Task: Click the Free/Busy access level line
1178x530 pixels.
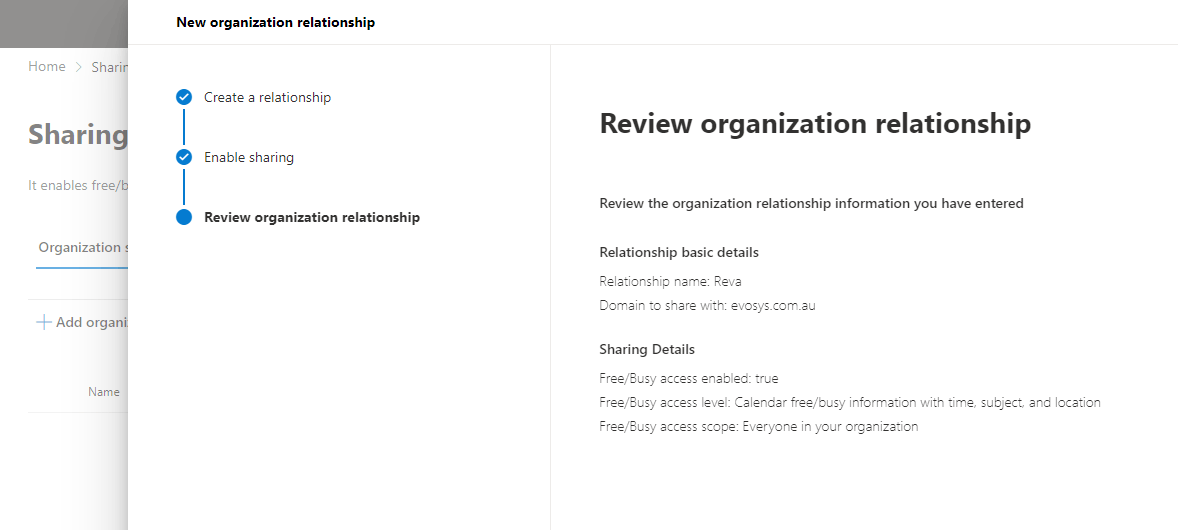Action: (850, 402)
